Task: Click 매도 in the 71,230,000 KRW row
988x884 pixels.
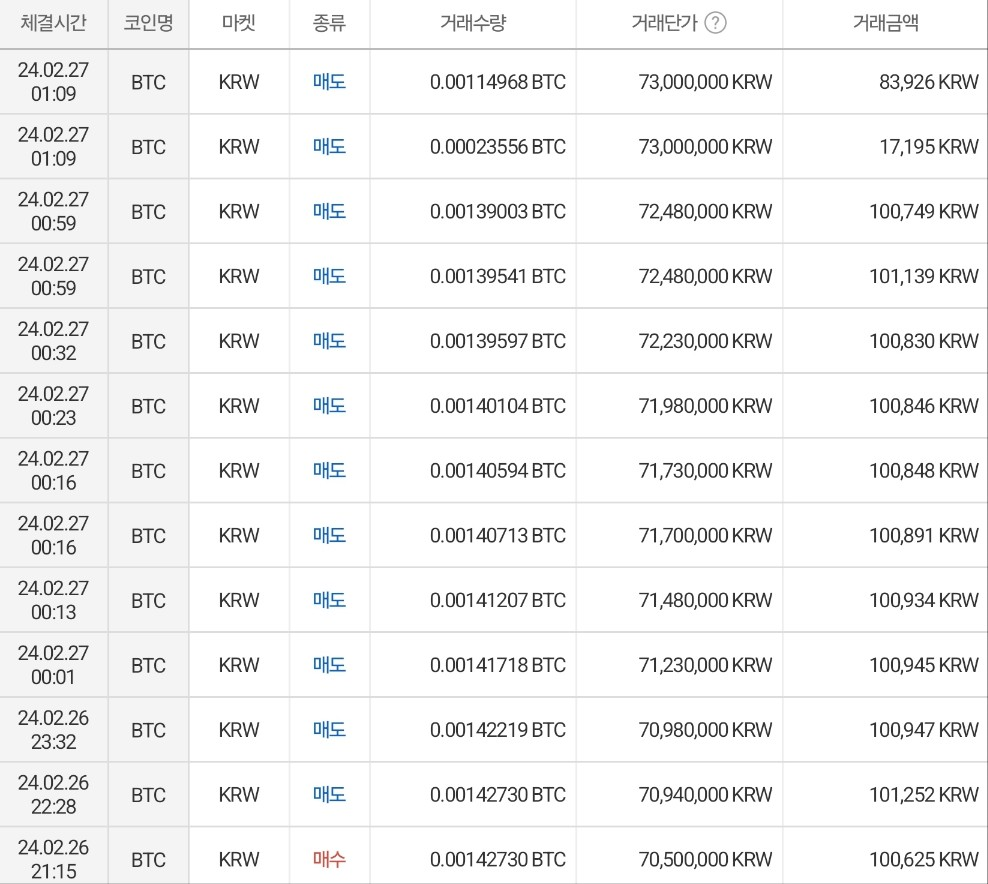Action: [x=330, y=665]
